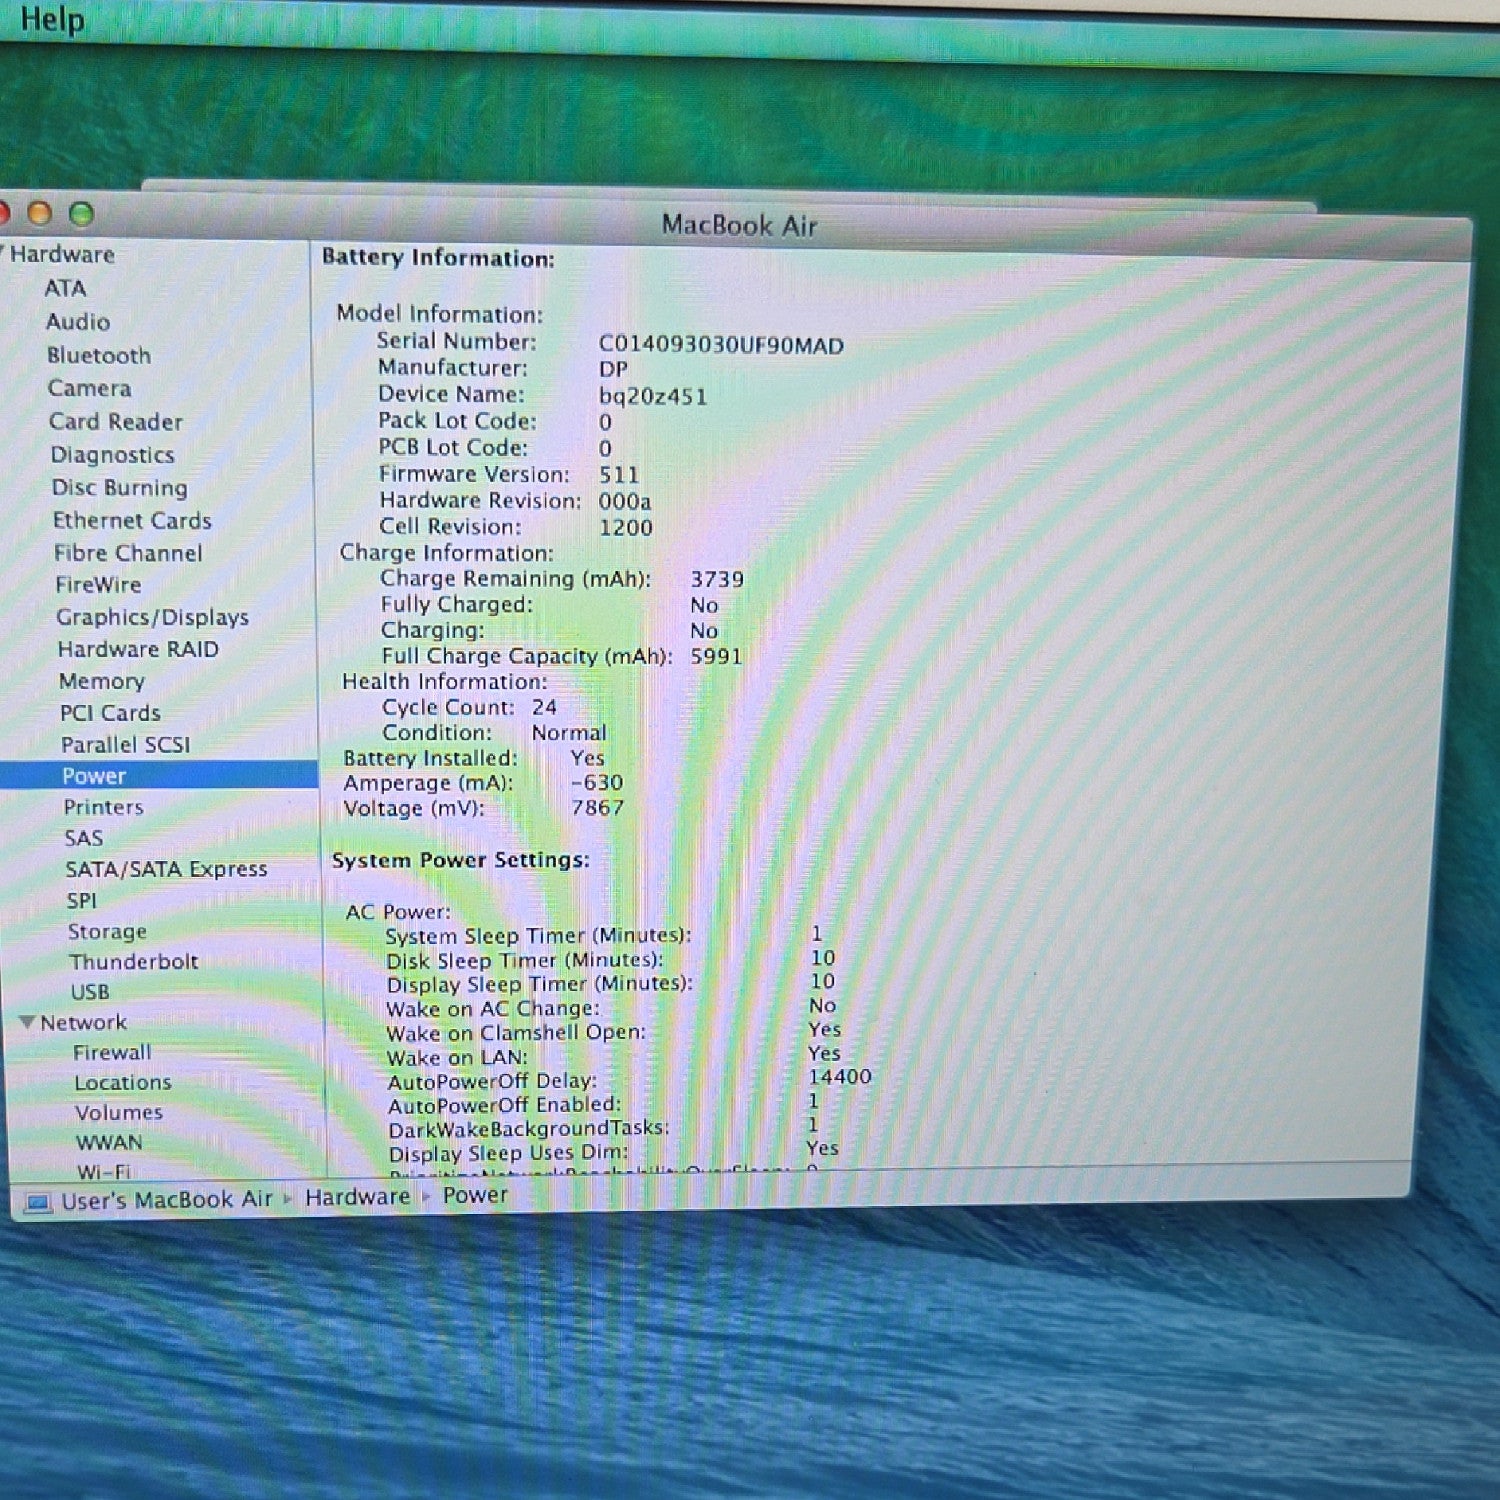The width and height of the screenshot is (1500, 1500).
Task: Select PCI Cards in the sidebar
Action: tap(110, 713)
